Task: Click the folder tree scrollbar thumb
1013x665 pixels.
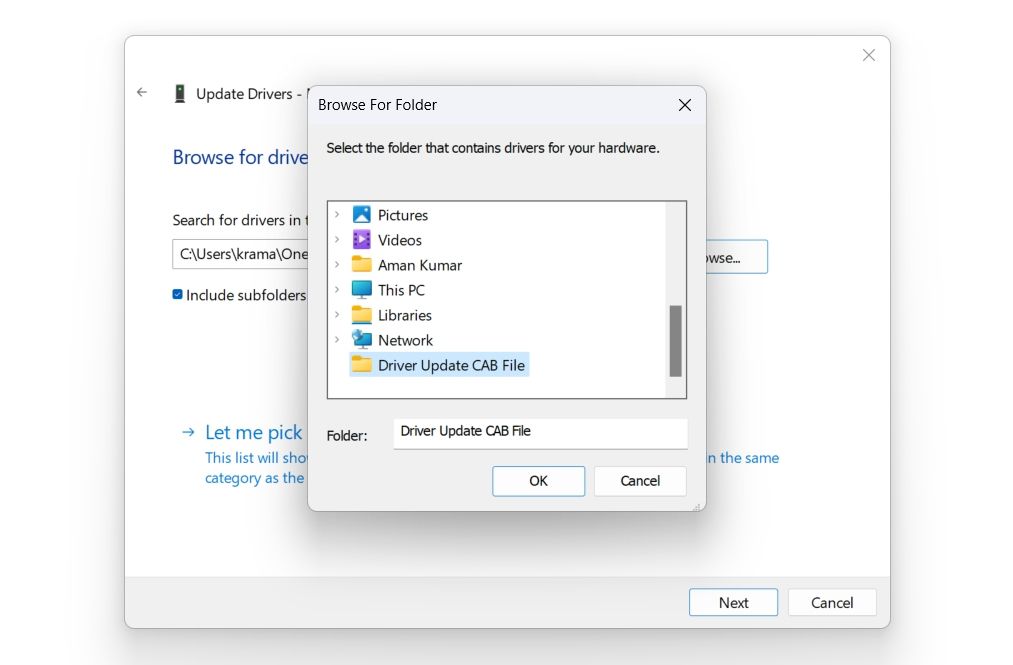Action: [x=676, y=341]
